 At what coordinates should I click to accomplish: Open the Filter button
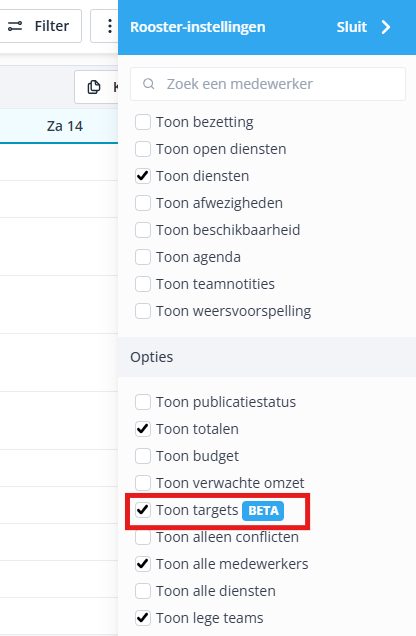pyautogui.click(x=39, y=26)
